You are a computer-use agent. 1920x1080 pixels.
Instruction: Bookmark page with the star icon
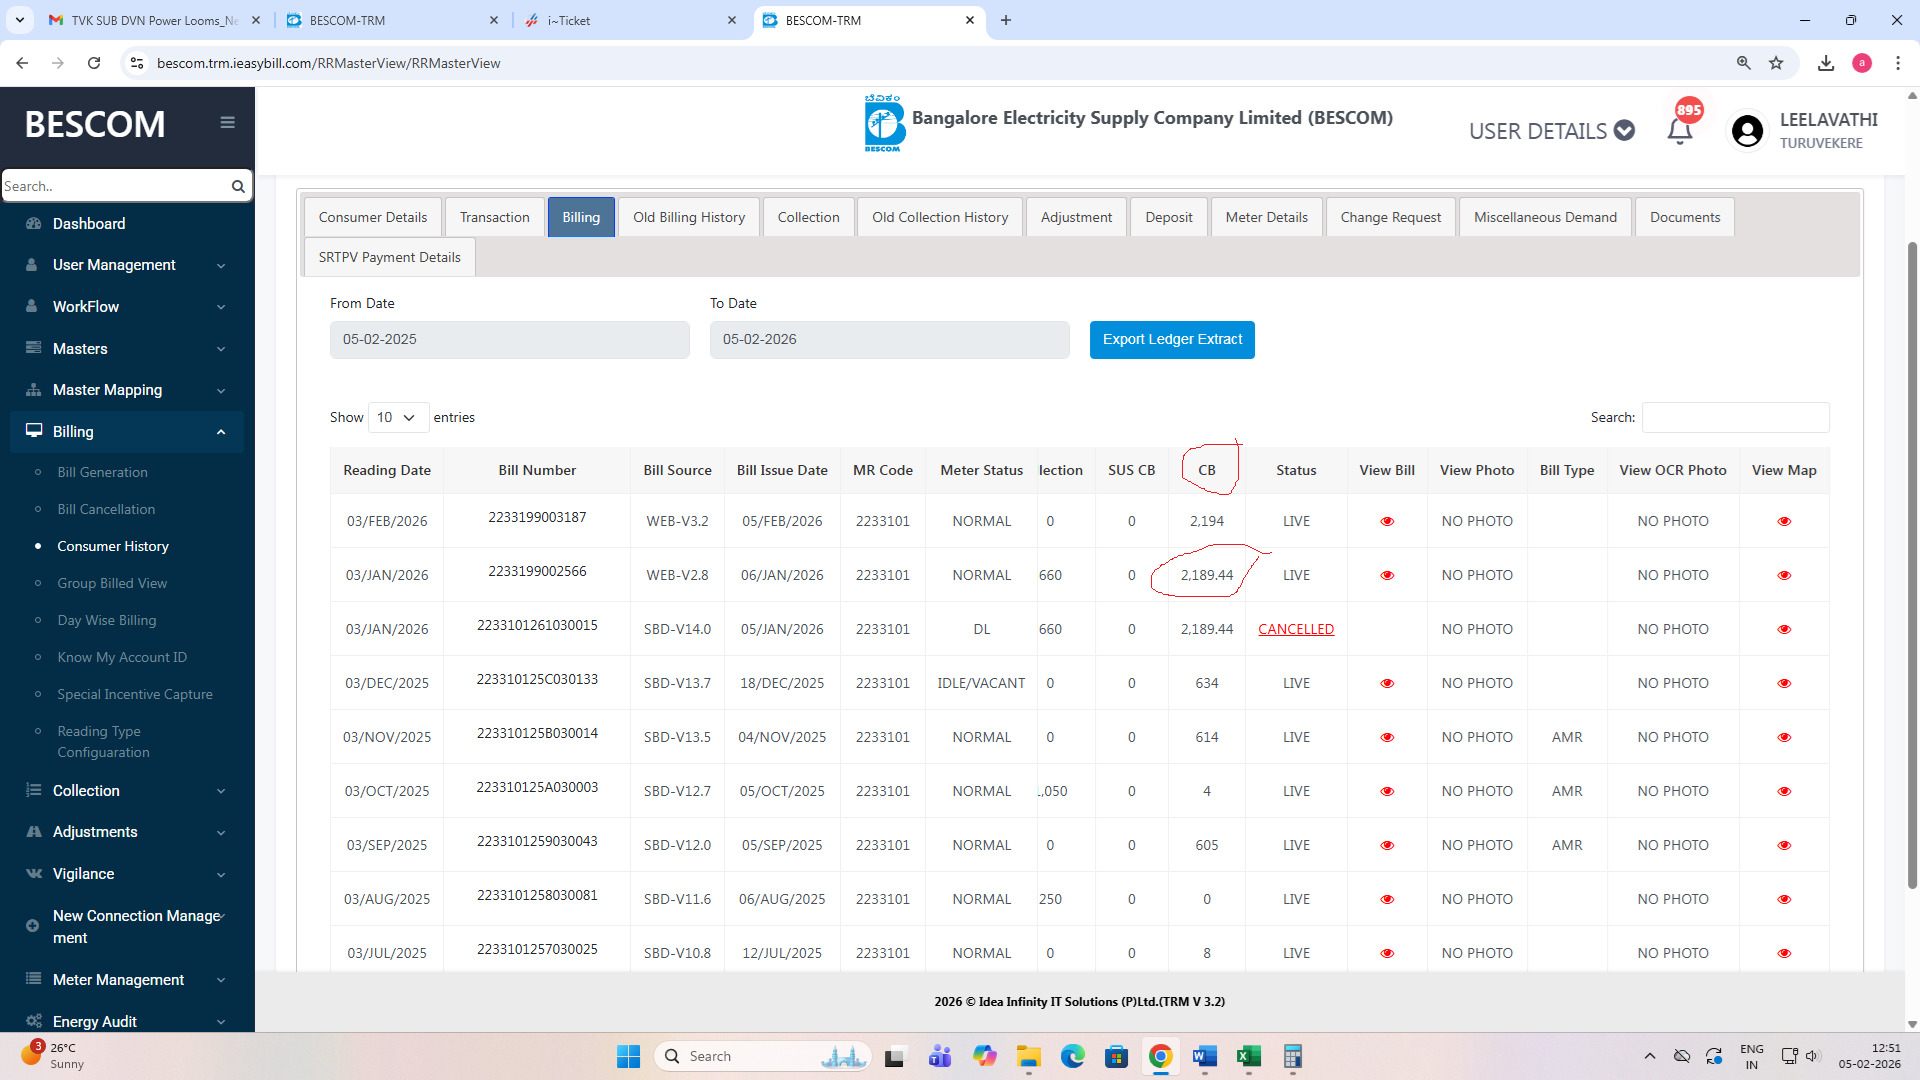tap(1776, 63)
